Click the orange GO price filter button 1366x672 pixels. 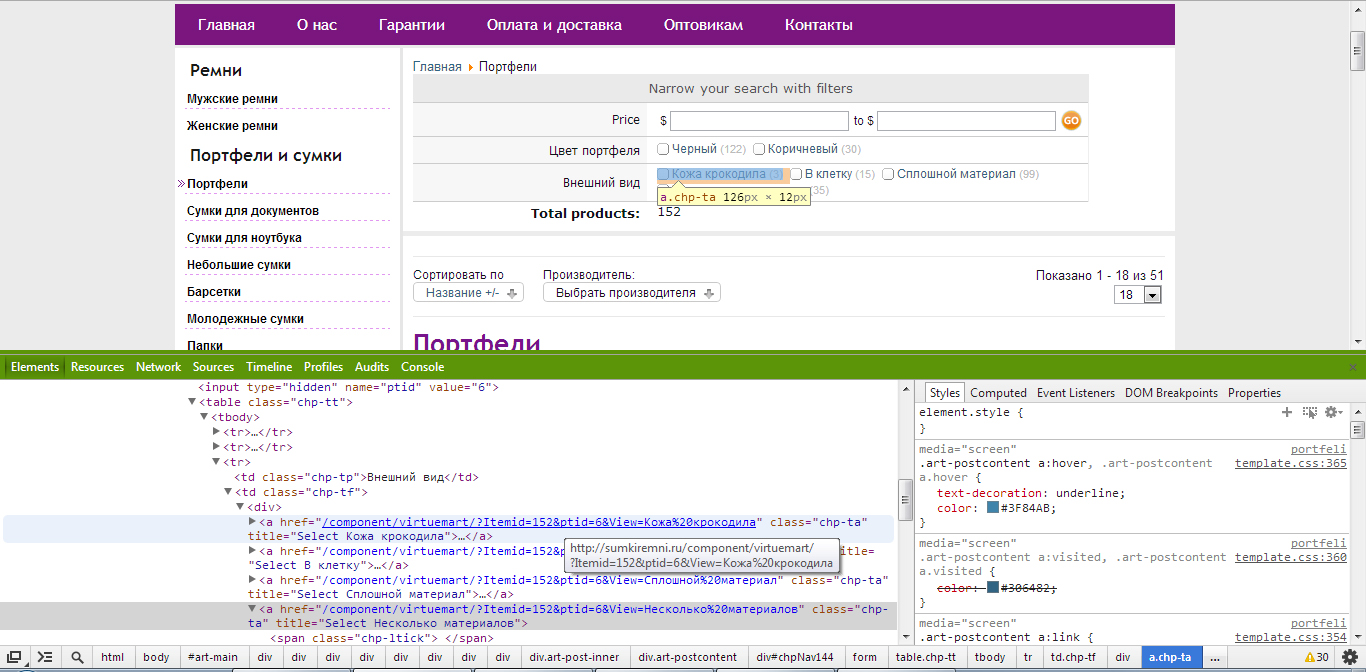coord(1071,121)
